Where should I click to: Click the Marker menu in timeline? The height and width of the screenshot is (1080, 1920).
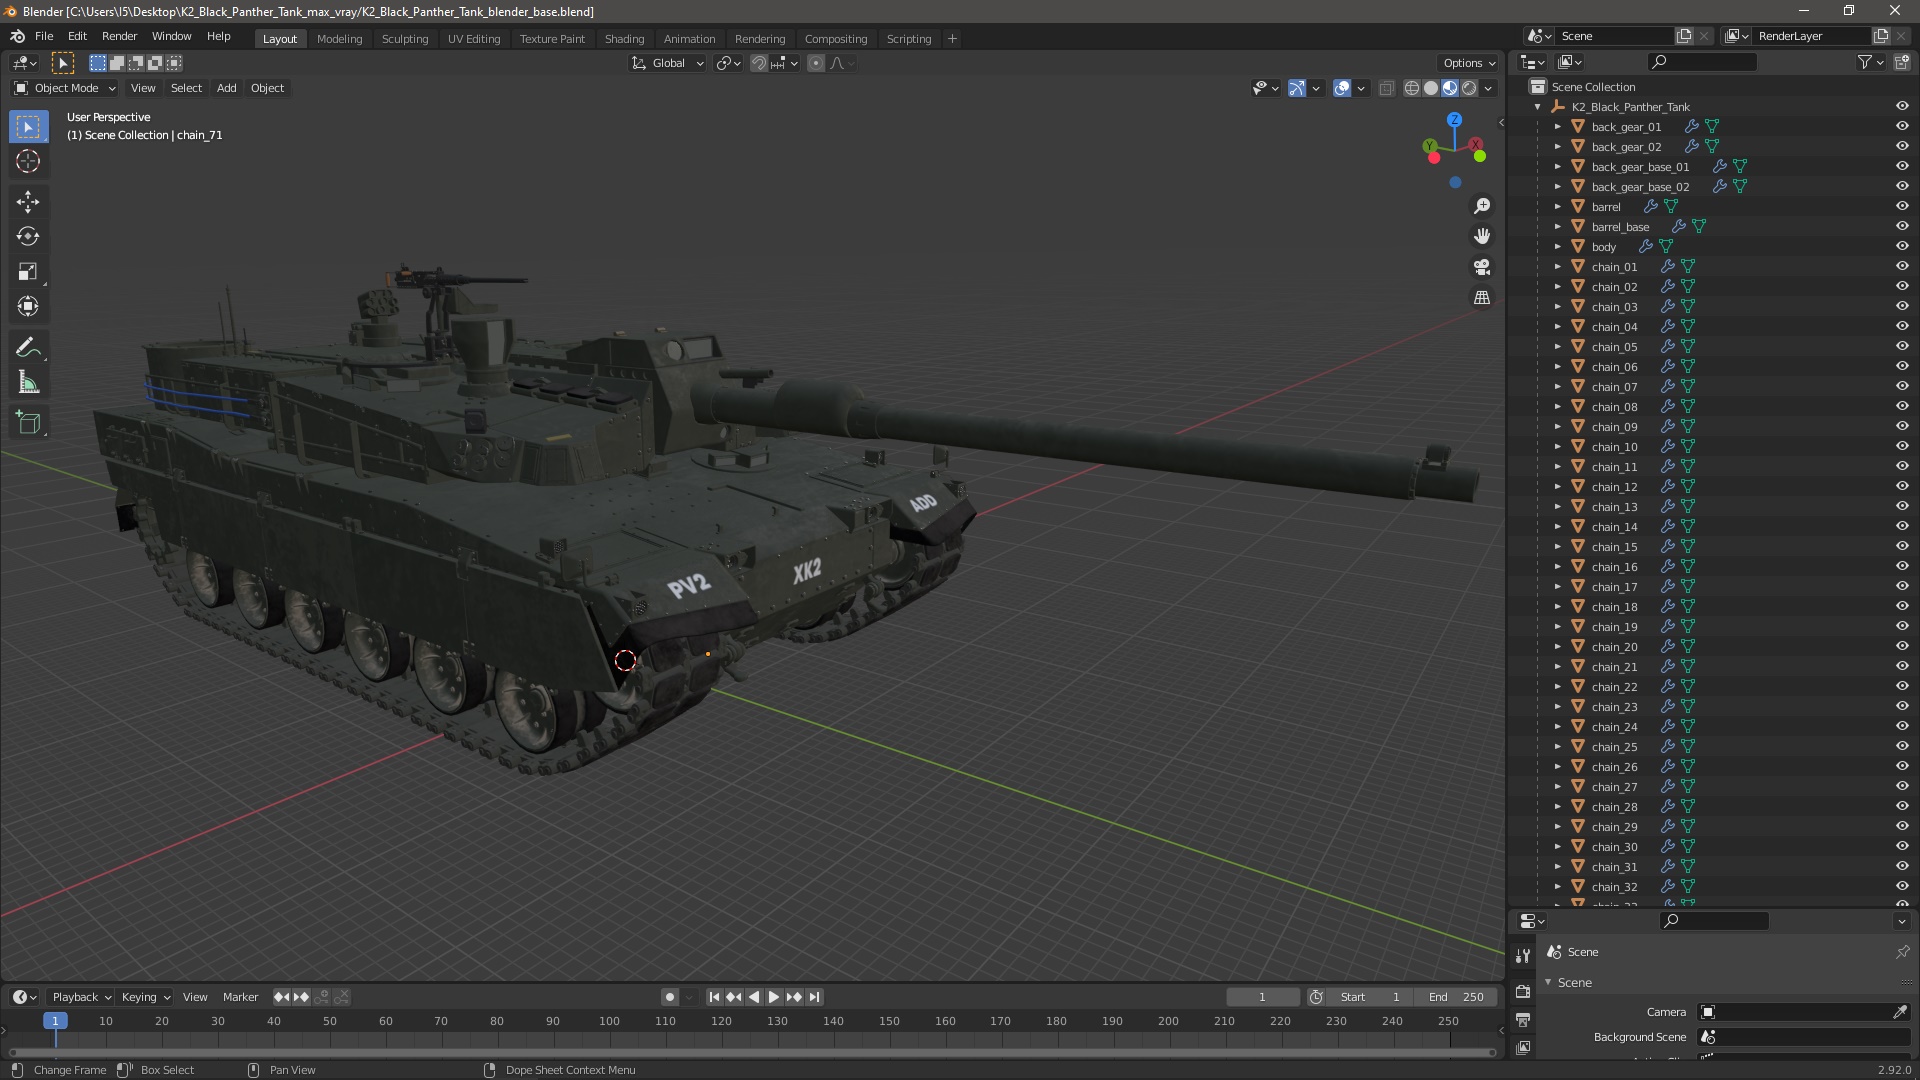point(240,997)
